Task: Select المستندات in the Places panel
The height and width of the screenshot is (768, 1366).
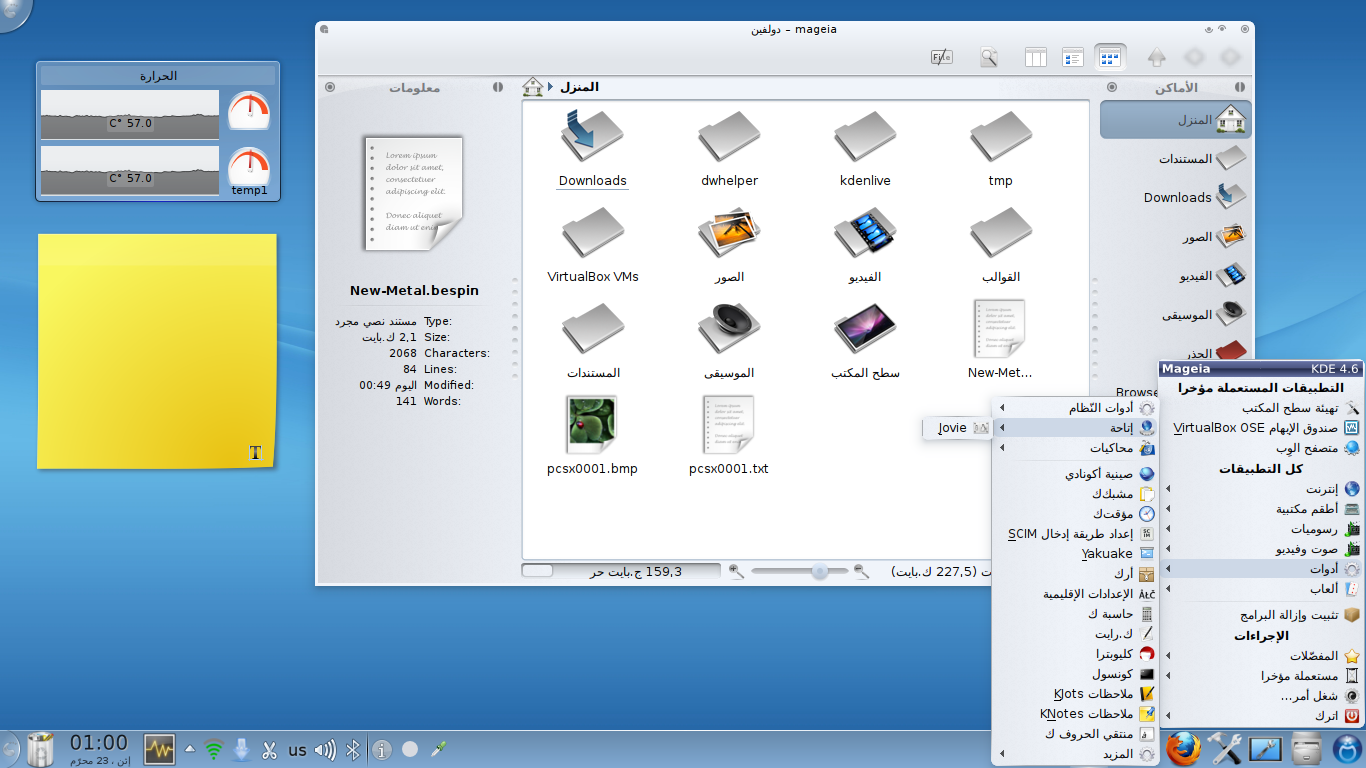Action: click(1175, 158)
